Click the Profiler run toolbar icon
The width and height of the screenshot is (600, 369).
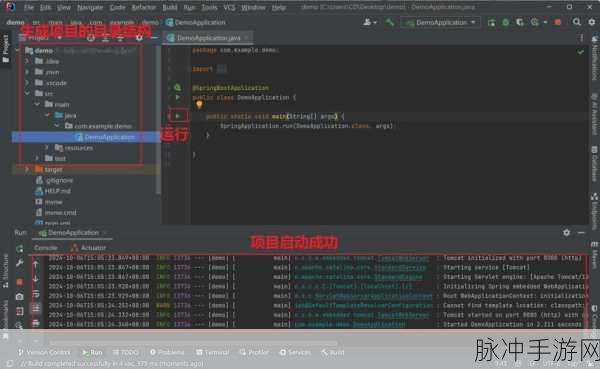tap(535, 23)
